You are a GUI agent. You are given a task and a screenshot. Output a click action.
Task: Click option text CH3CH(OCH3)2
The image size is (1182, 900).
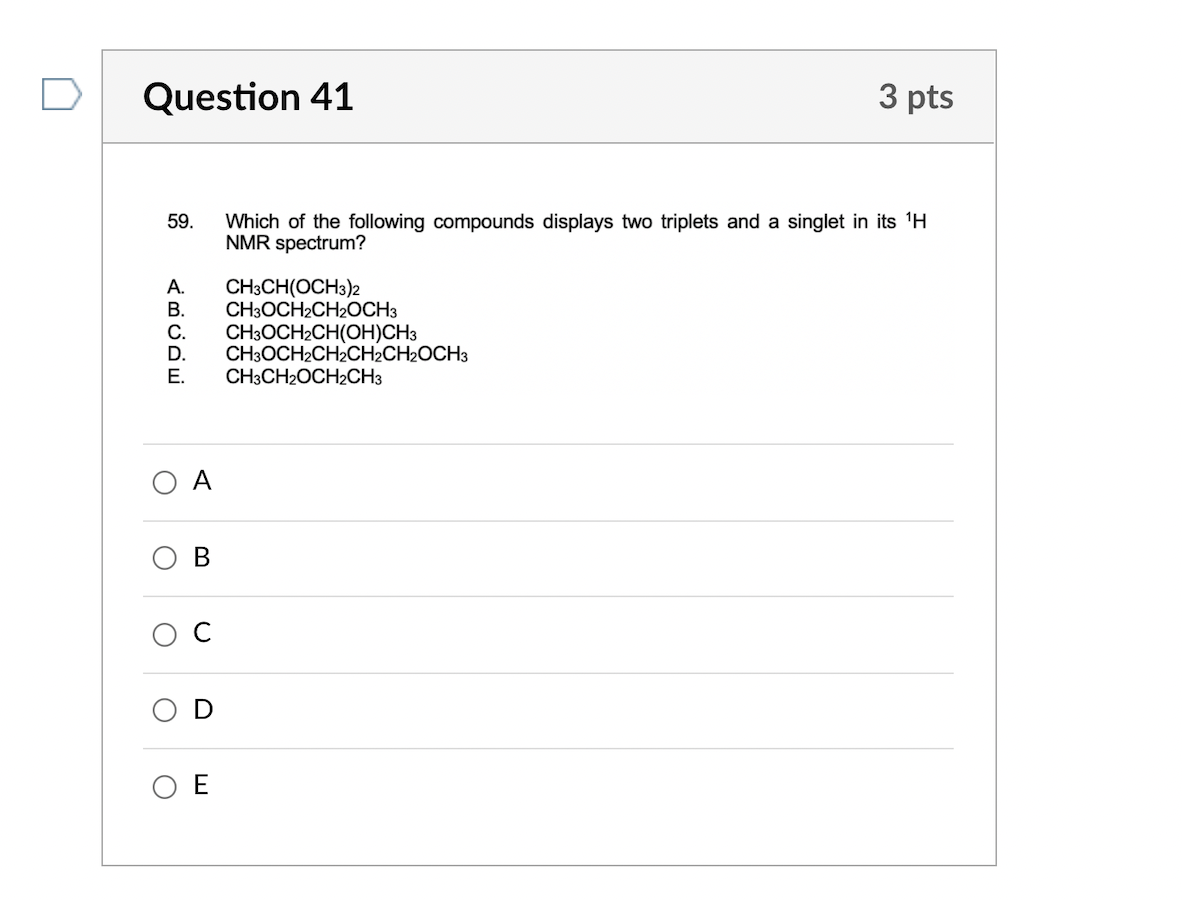pos(294,287)
